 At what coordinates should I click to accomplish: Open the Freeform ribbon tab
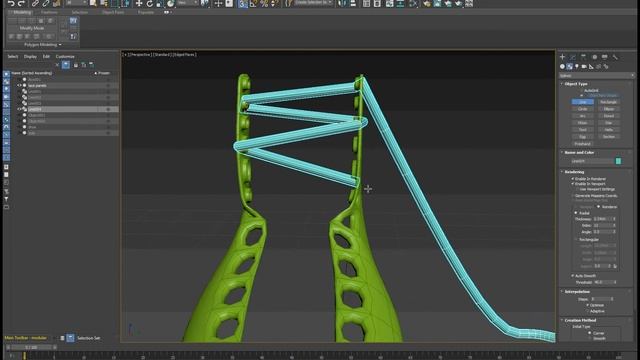click(49, 12)
